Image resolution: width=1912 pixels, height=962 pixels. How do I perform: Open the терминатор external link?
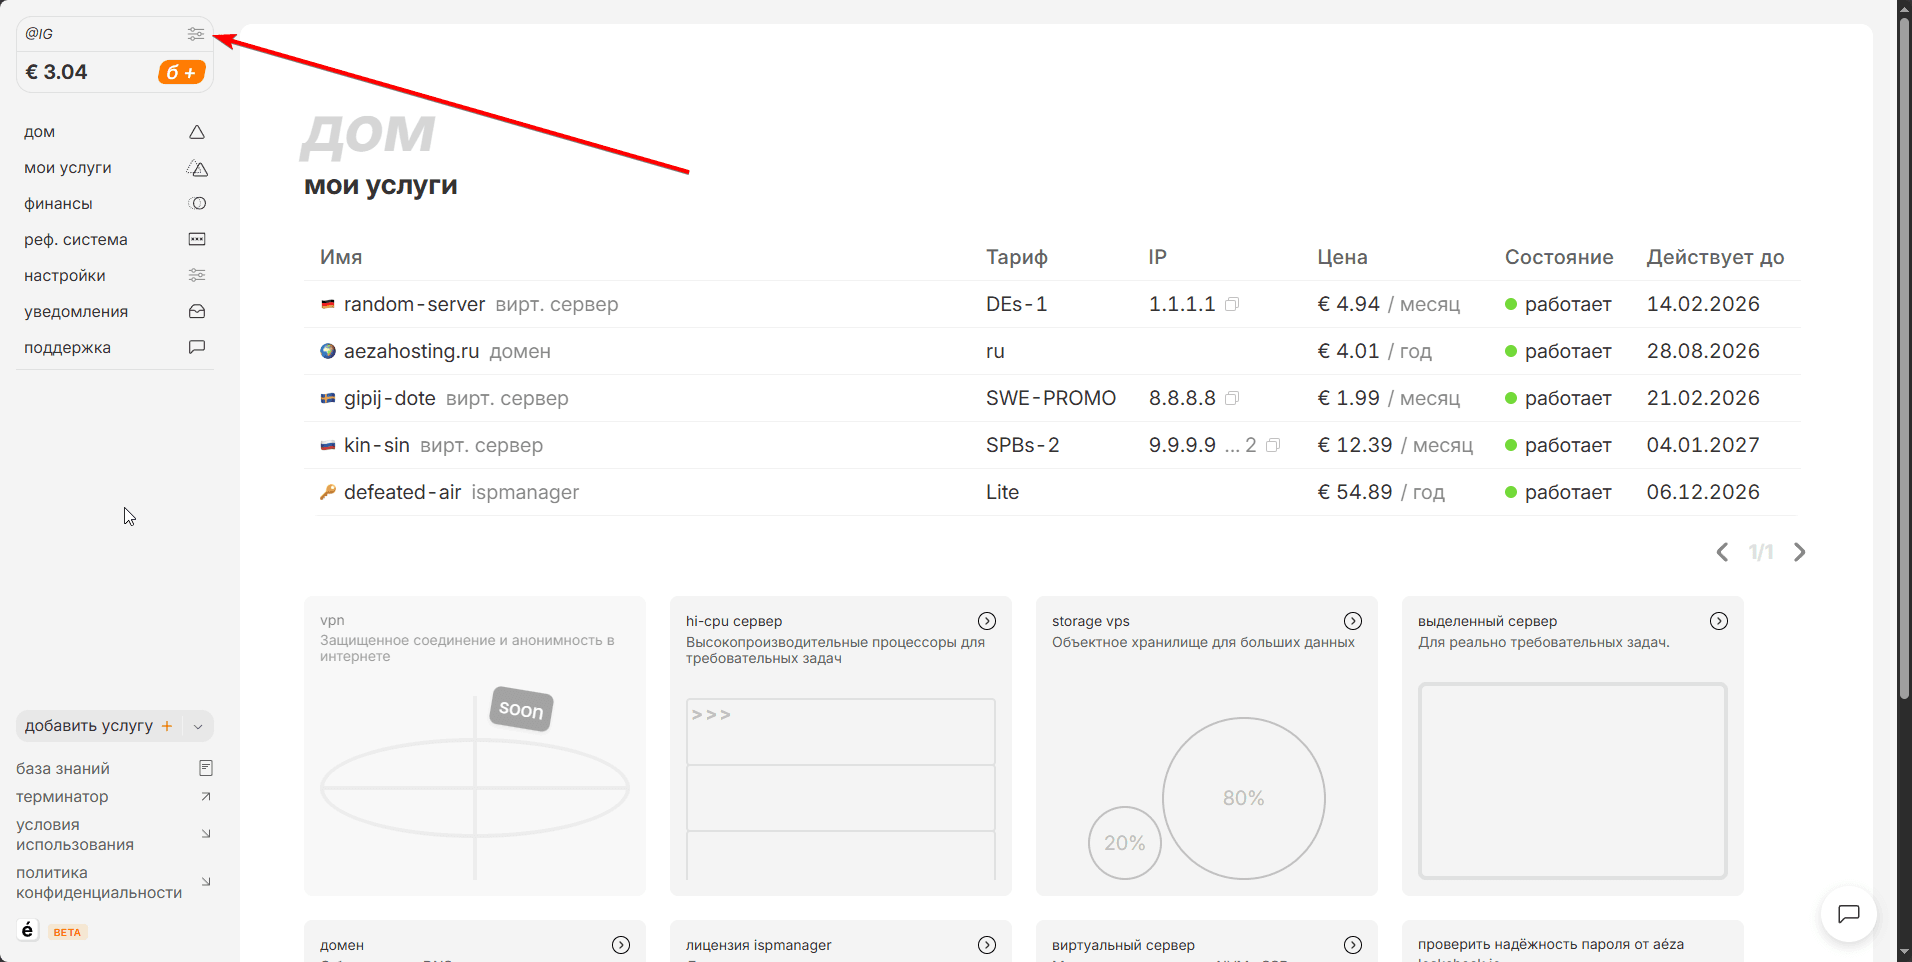point(62,797)
